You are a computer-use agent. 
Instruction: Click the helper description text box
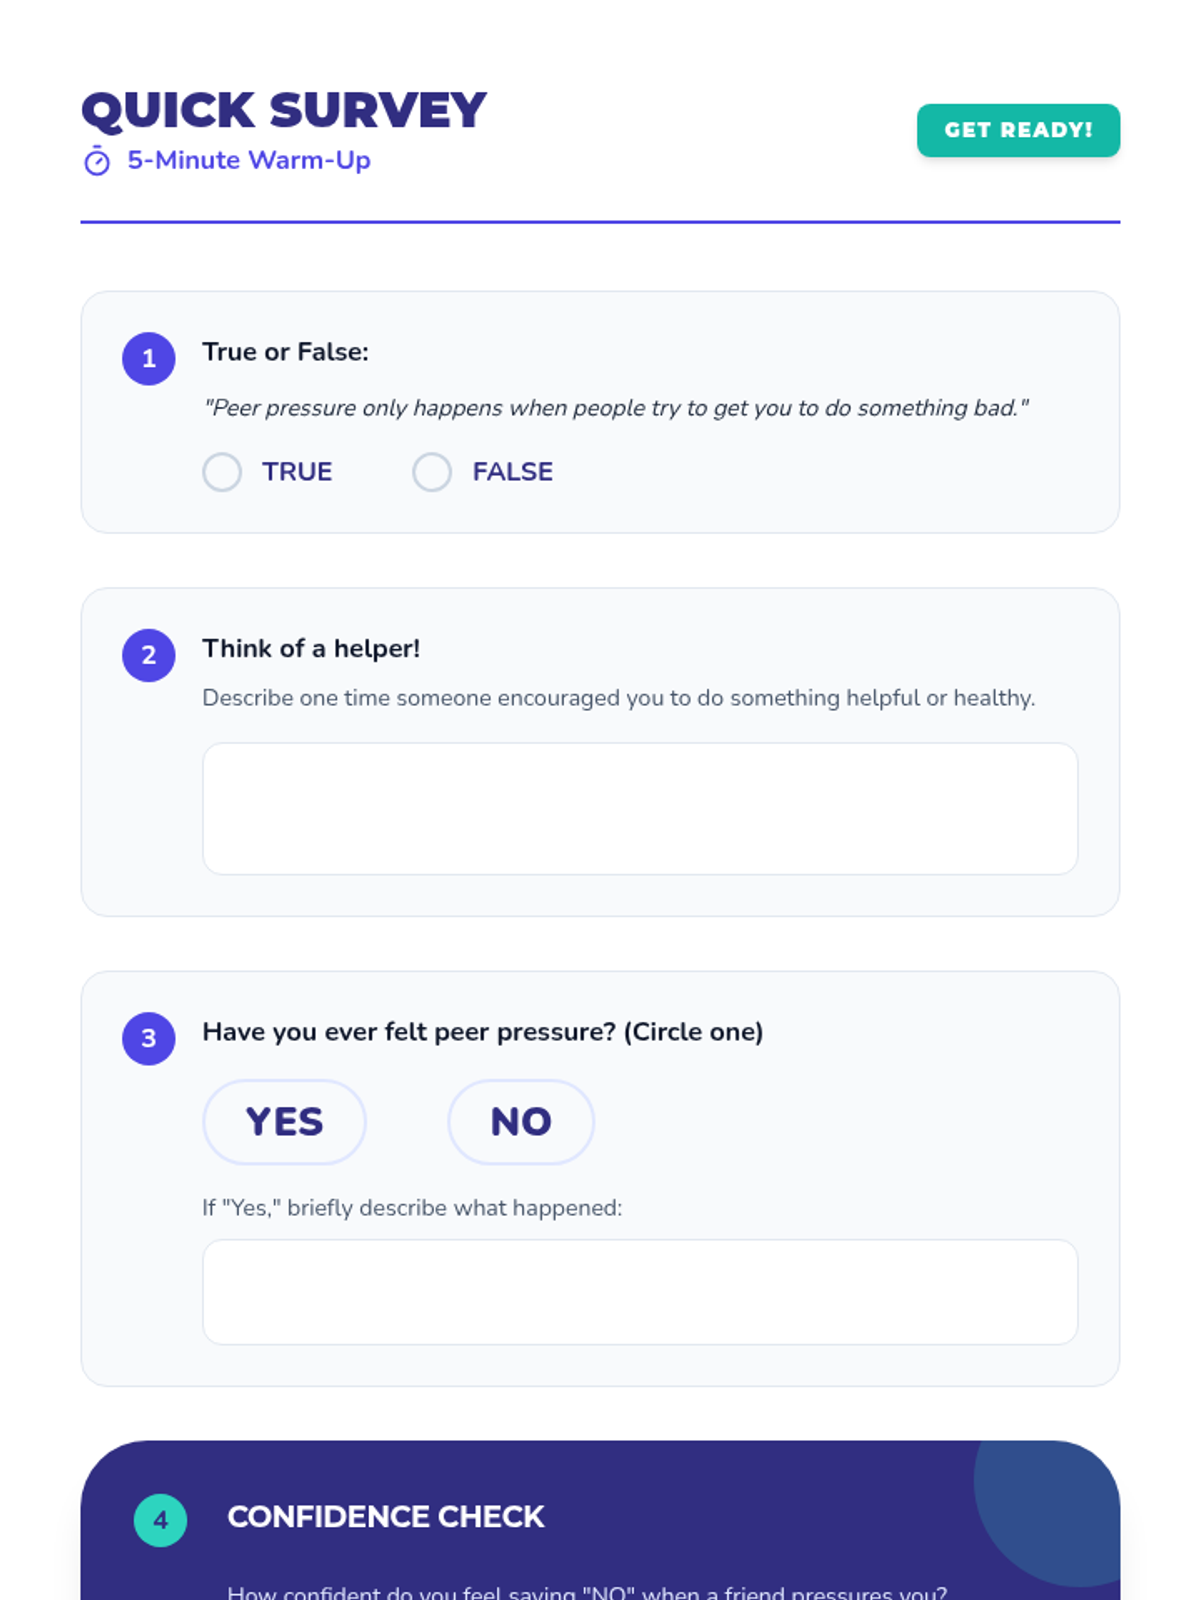click(x=640, y=808)
